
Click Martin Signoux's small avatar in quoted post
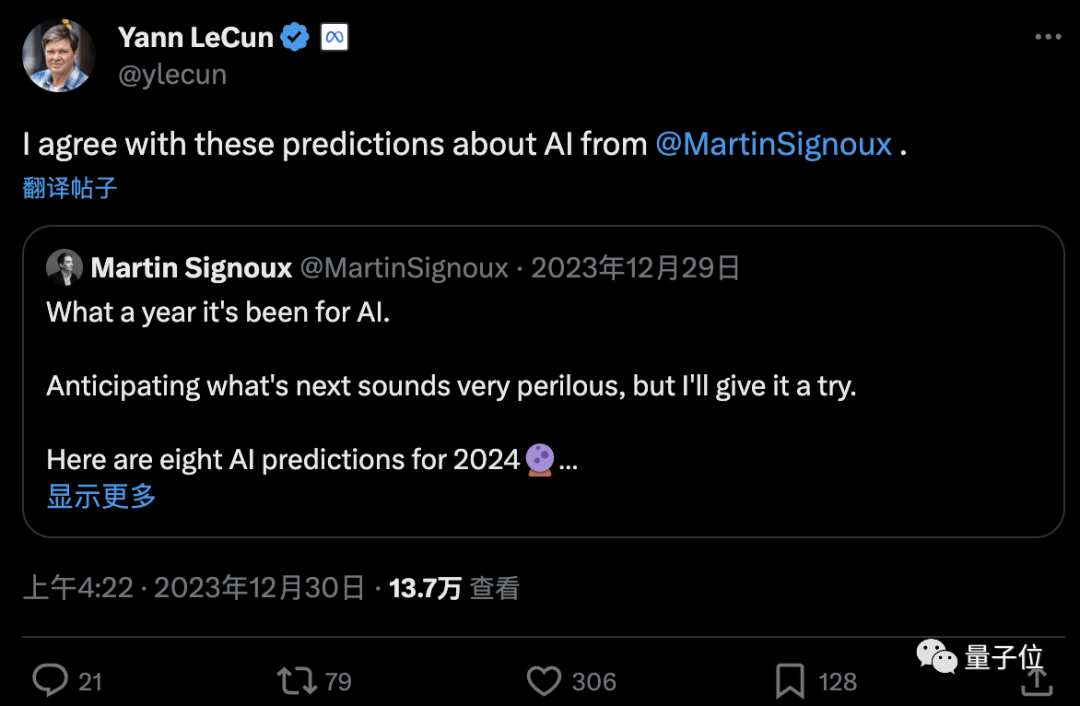pos(64,267)
